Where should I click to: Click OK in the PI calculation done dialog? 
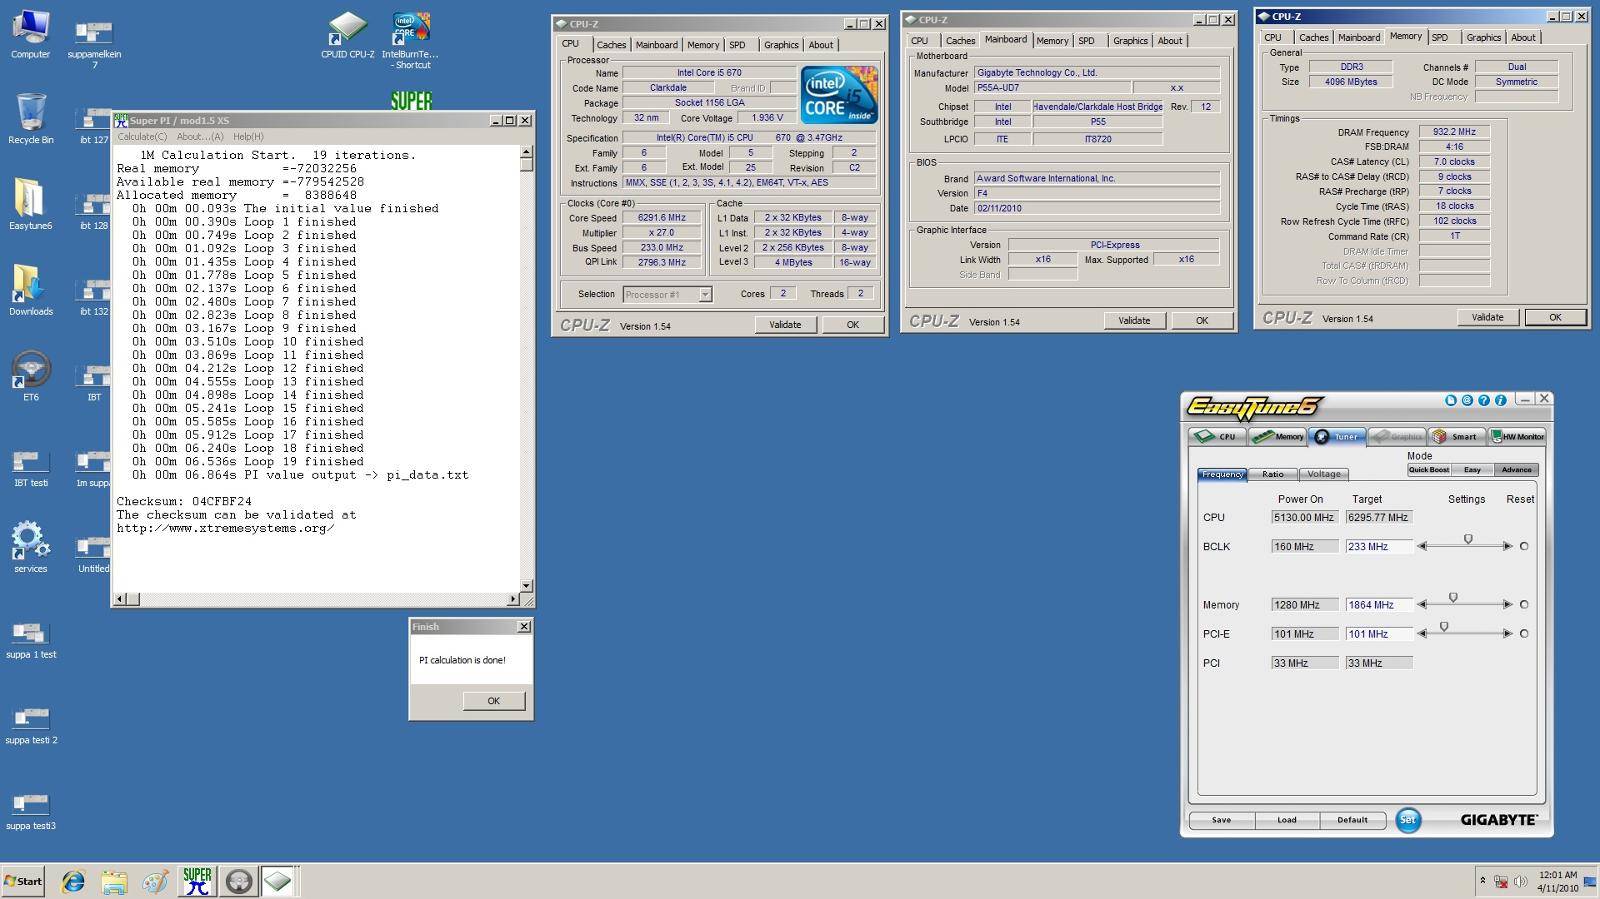pyautogui.click(x=493, y=701)
